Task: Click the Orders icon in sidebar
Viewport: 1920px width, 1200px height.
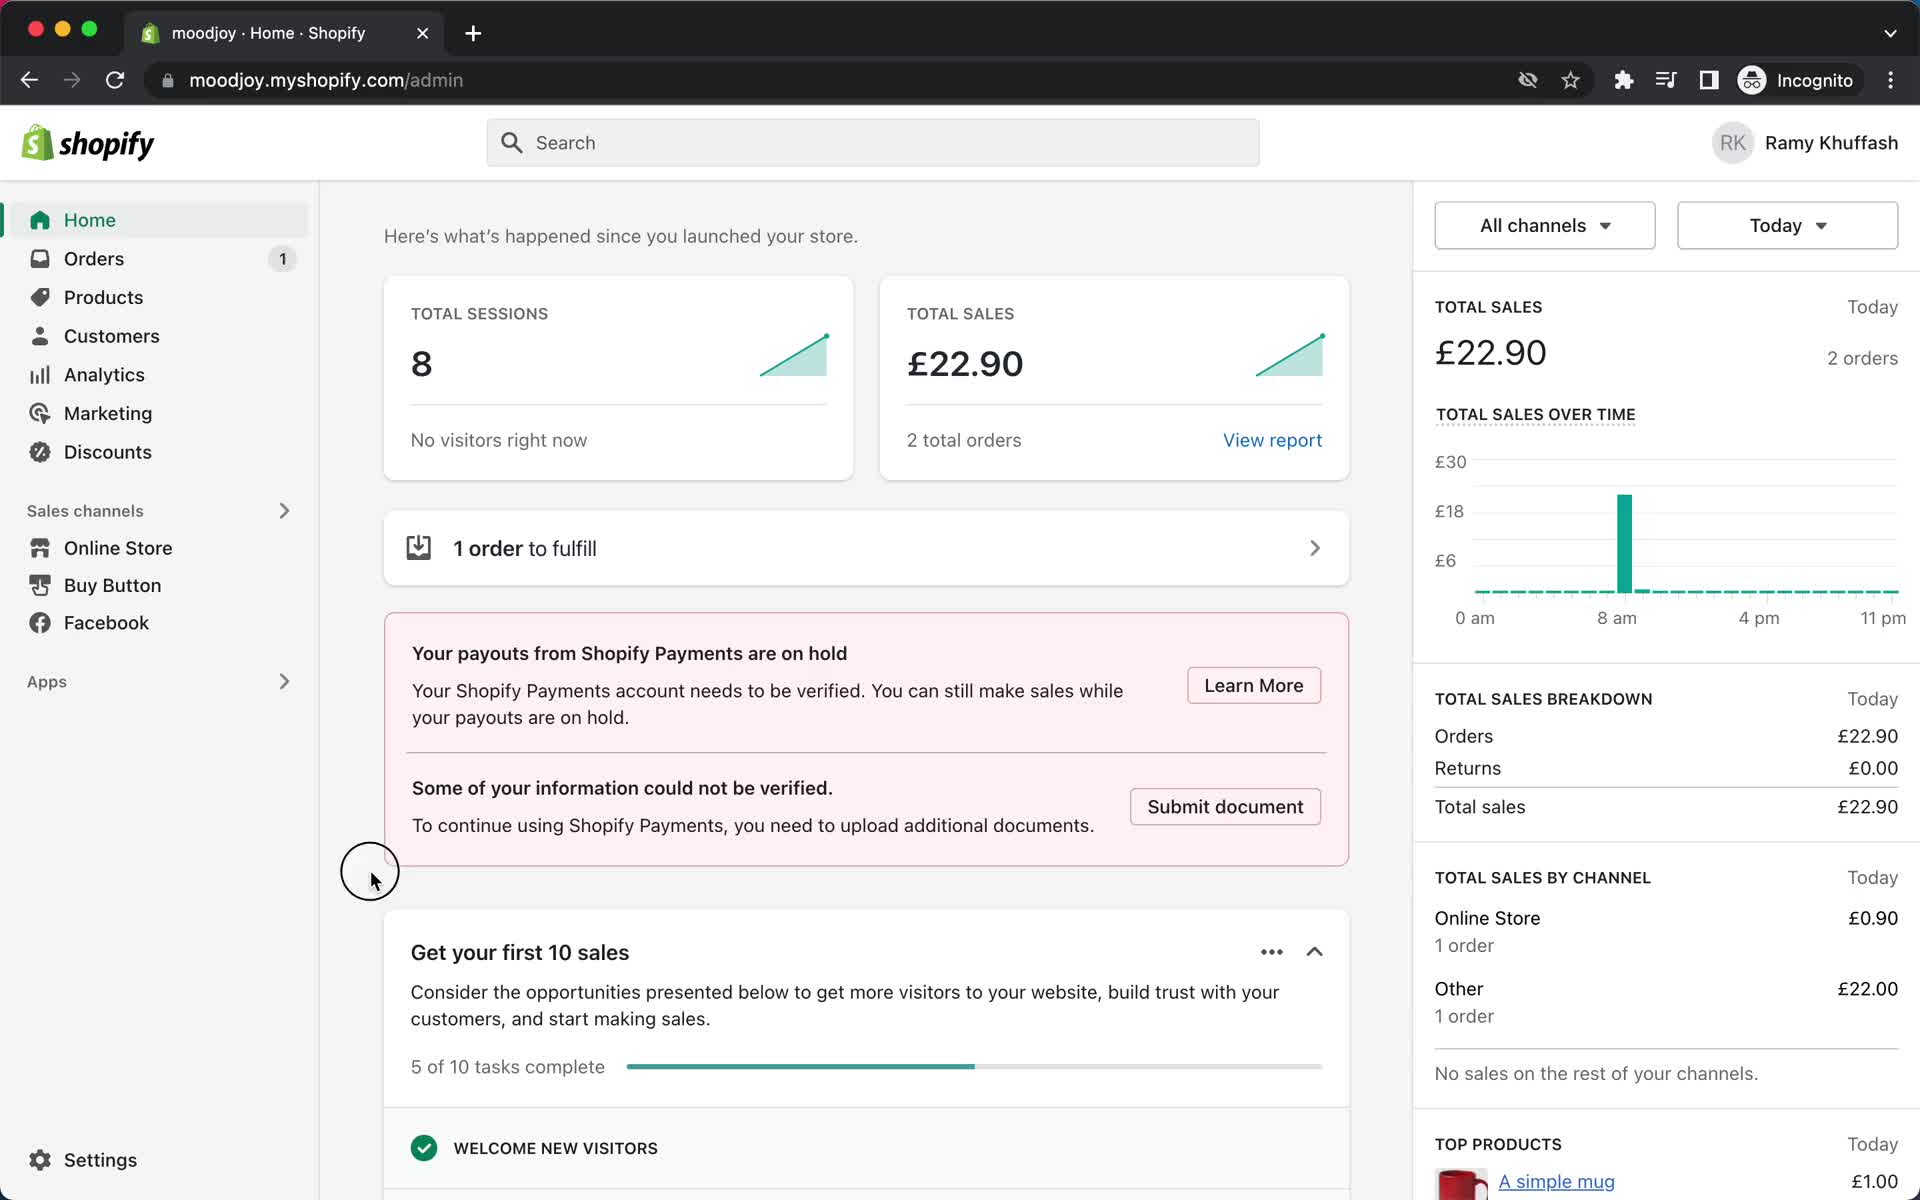Action: click(x=39, y=259)
